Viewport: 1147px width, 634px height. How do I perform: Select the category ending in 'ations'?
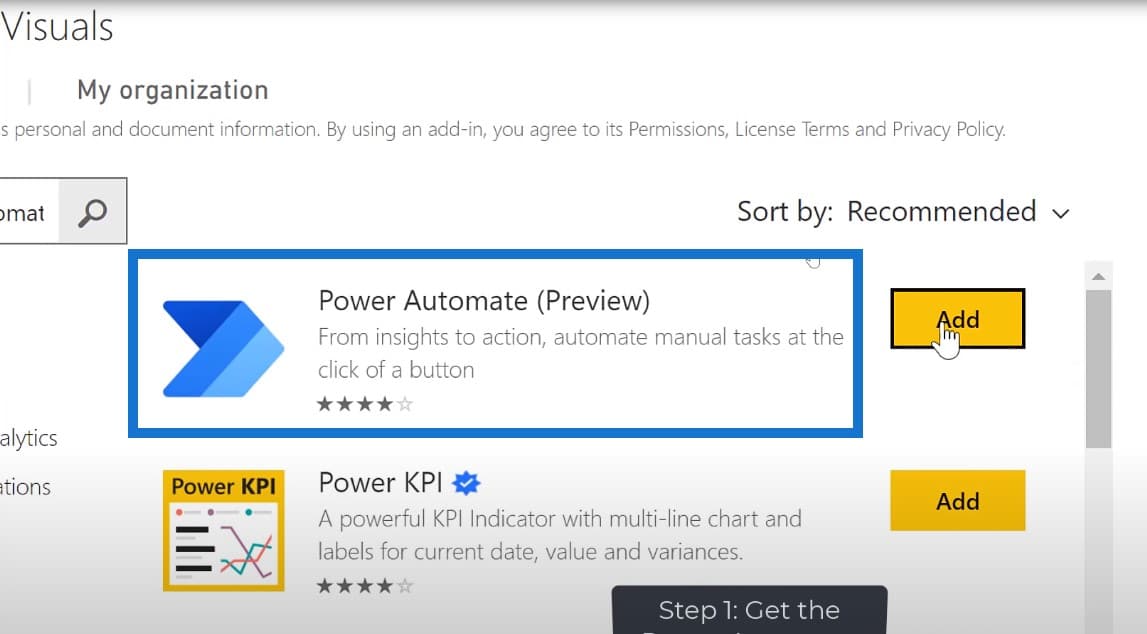26,487
